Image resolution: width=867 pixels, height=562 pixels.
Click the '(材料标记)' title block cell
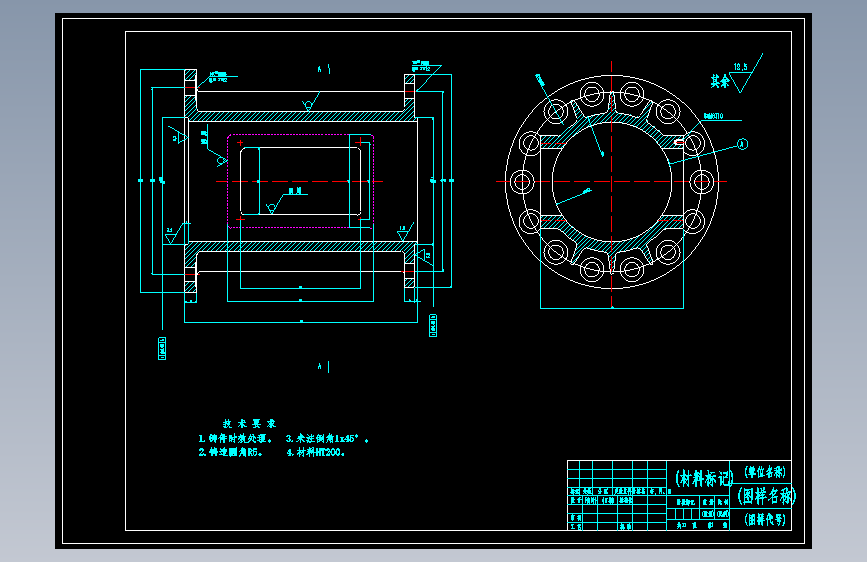coord(698,478)
